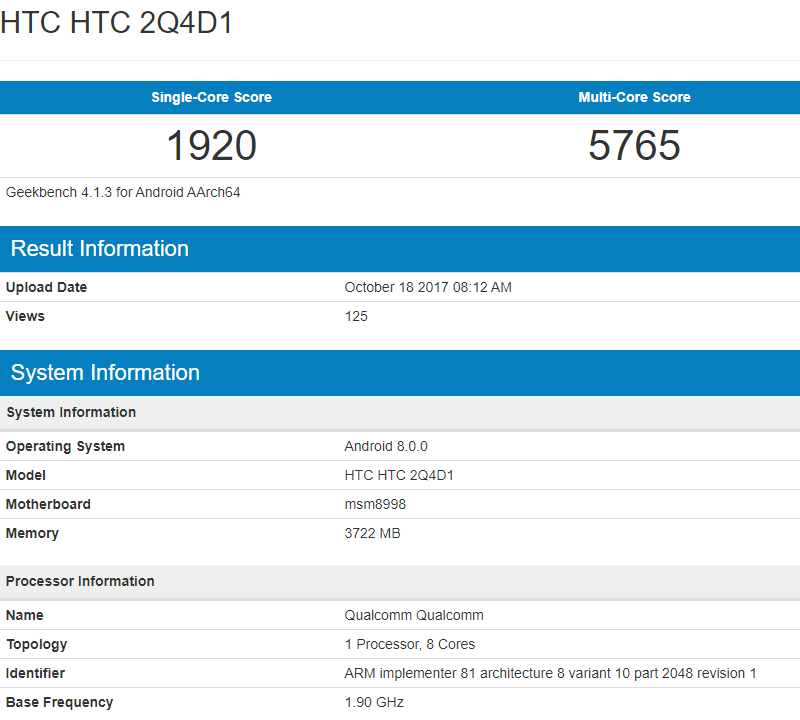The width and height of the screenshot is (800, 720).
Task: Click the blue Result Information section header
Action: pyautogui.click(x=100, y=249)
